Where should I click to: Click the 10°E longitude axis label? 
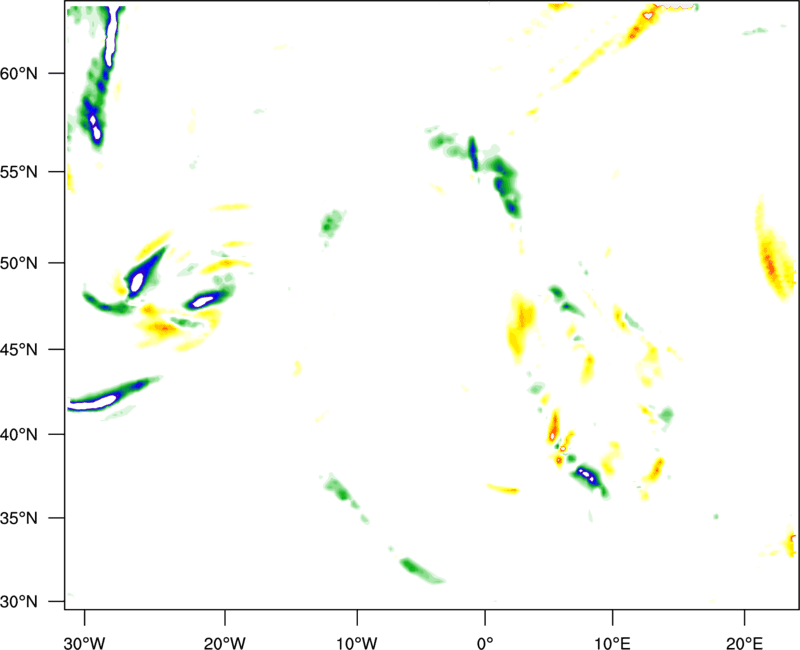[612, 643]
